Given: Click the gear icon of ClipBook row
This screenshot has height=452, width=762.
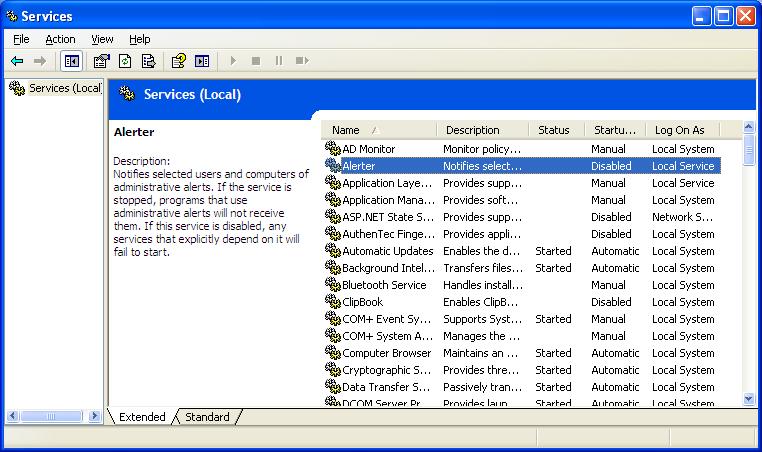Looking at the screenshot, I should pyautogui.click(x=333, y=301).
